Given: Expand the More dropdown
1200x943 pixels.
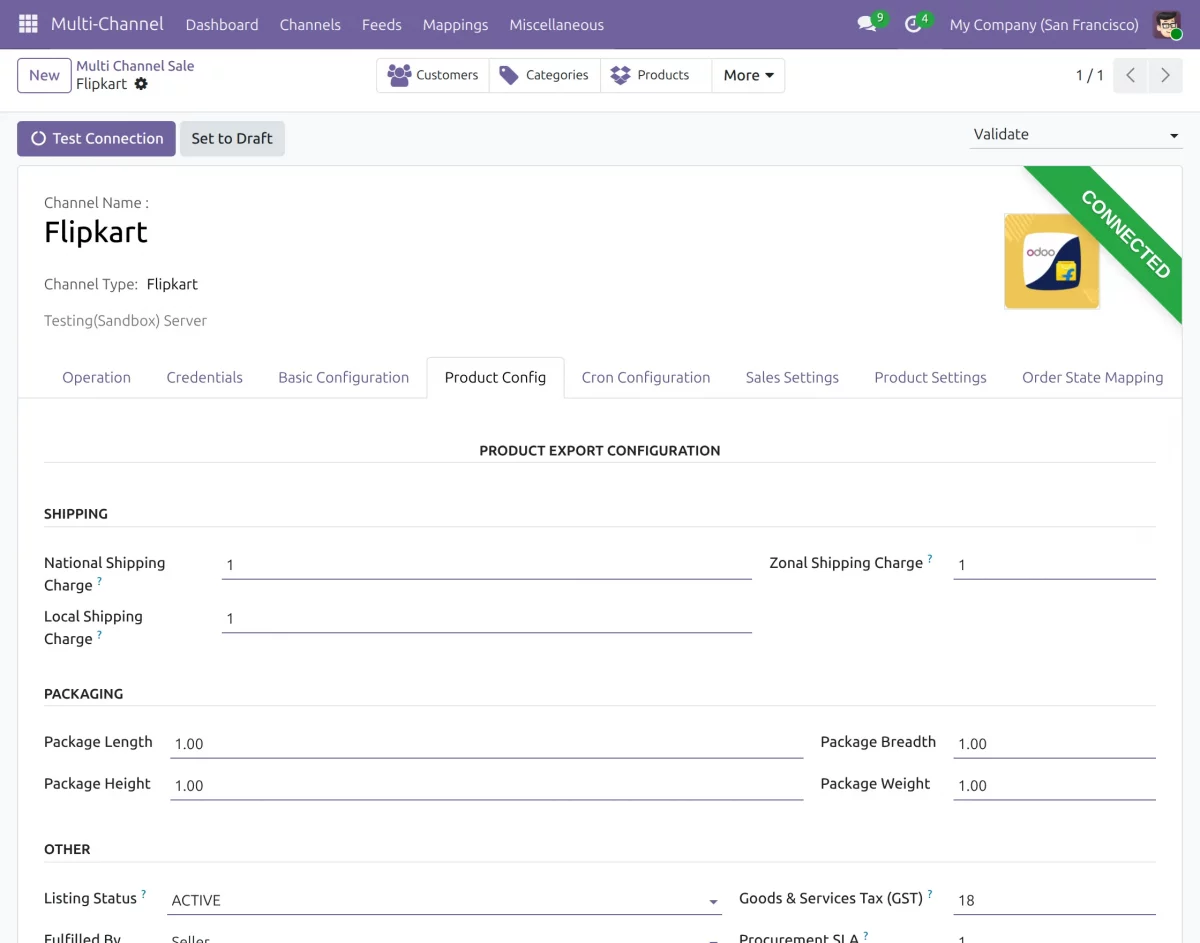Looking at the screenshot, I should [748, 75].
